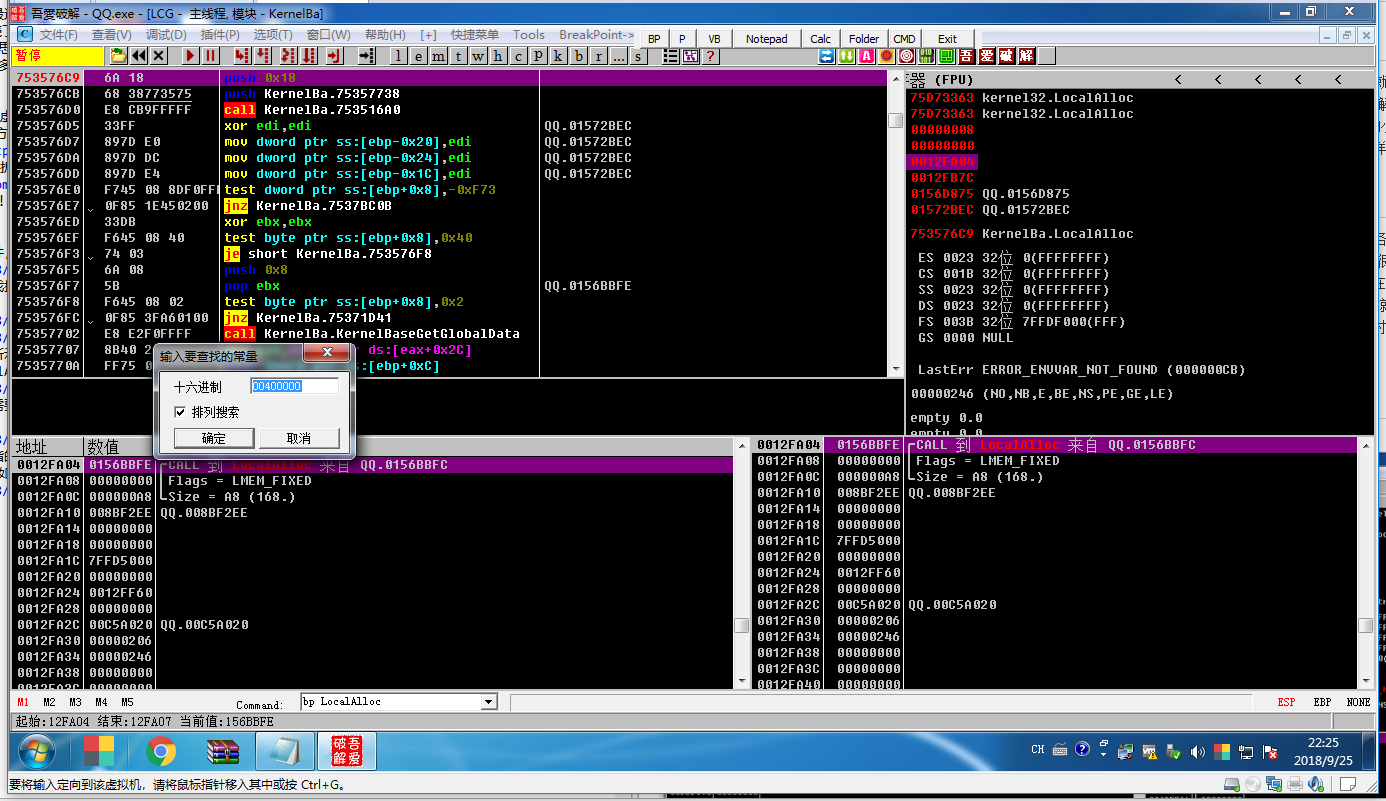Click the Notepad shortcut button
The height and width of the screenshot is (801, 1386).
pyautogui.click(x=767, y=39)
